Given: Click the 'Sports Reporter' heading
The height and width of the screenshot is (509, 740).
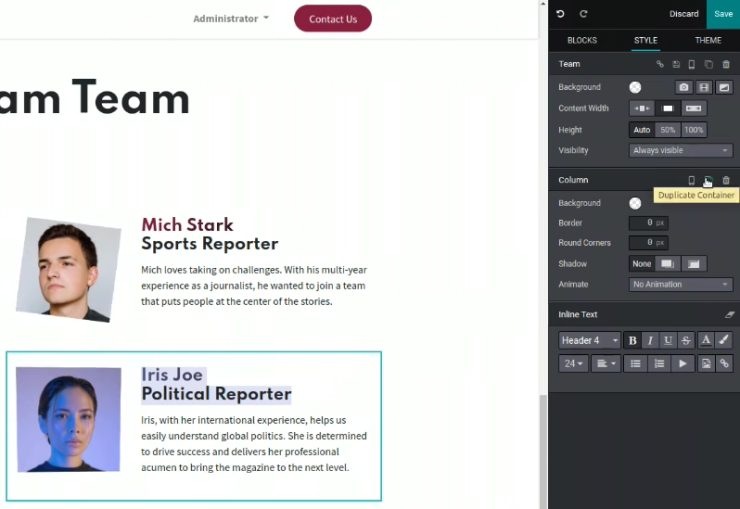Looking at the screenshot, I should (x=210, y=244).
